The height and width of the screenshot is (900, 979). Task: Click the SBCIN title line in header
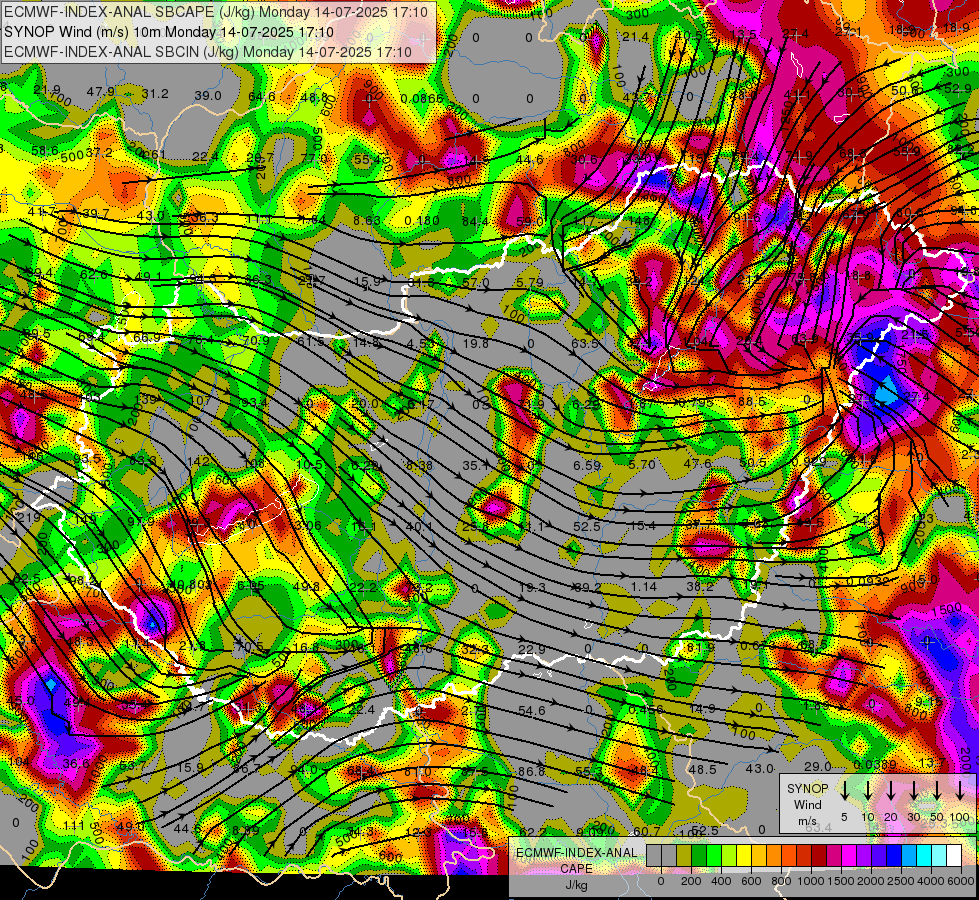pyautogui.click(x=209, y=52)
